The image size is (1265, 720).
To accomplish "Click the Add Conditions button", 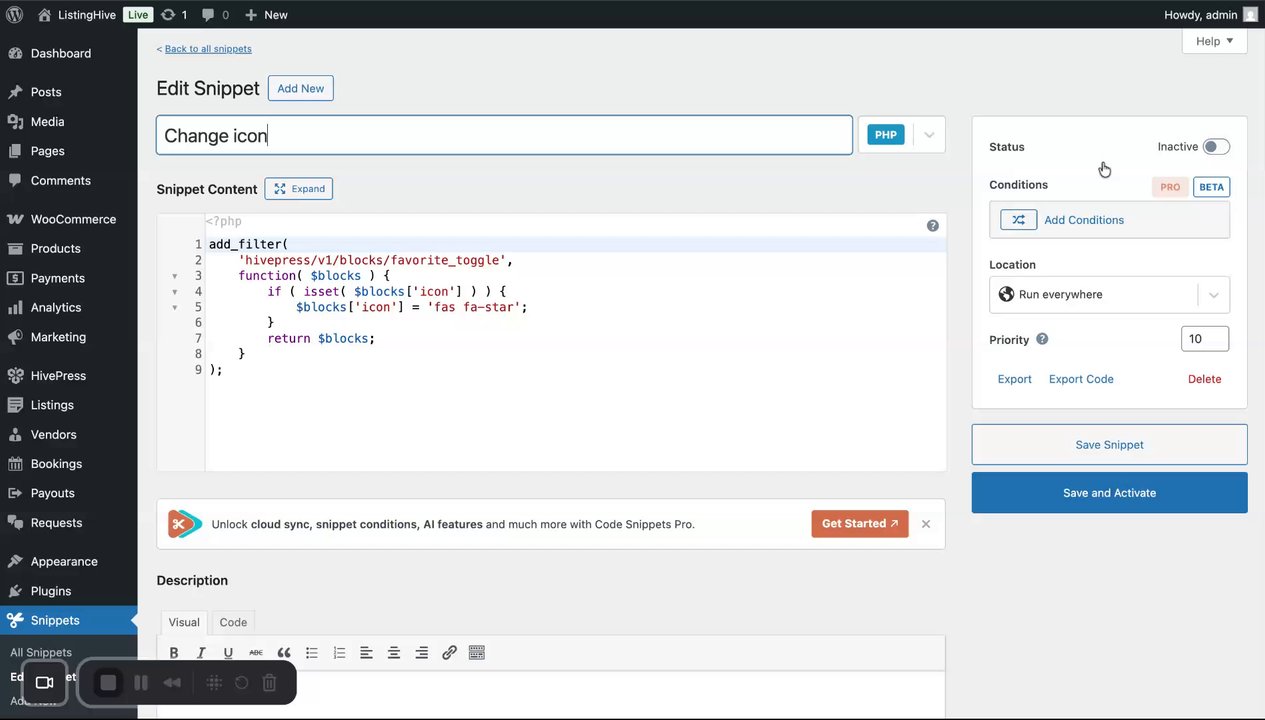I will [x=1110, y=220].
